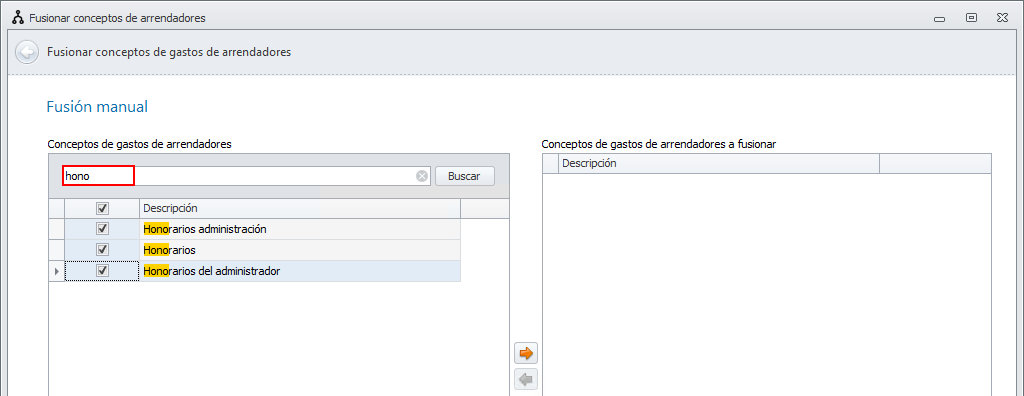Click the row indicator arrow of current row

point(56,271)
